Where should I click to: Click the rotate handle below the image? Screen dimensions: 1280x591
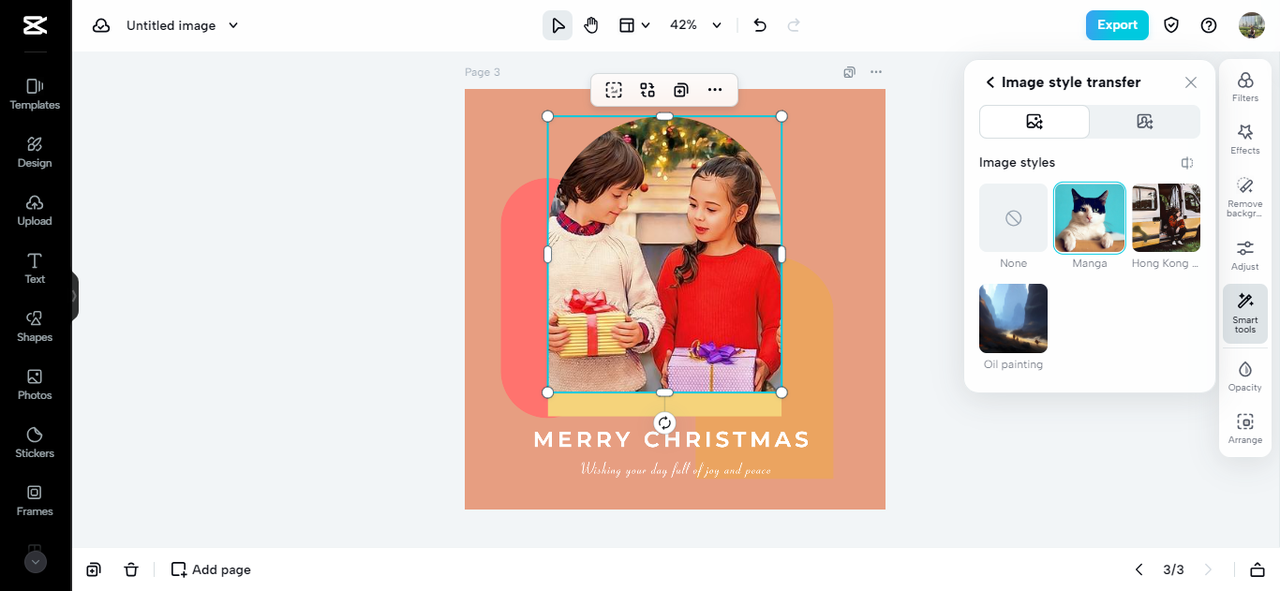[665, 423]
